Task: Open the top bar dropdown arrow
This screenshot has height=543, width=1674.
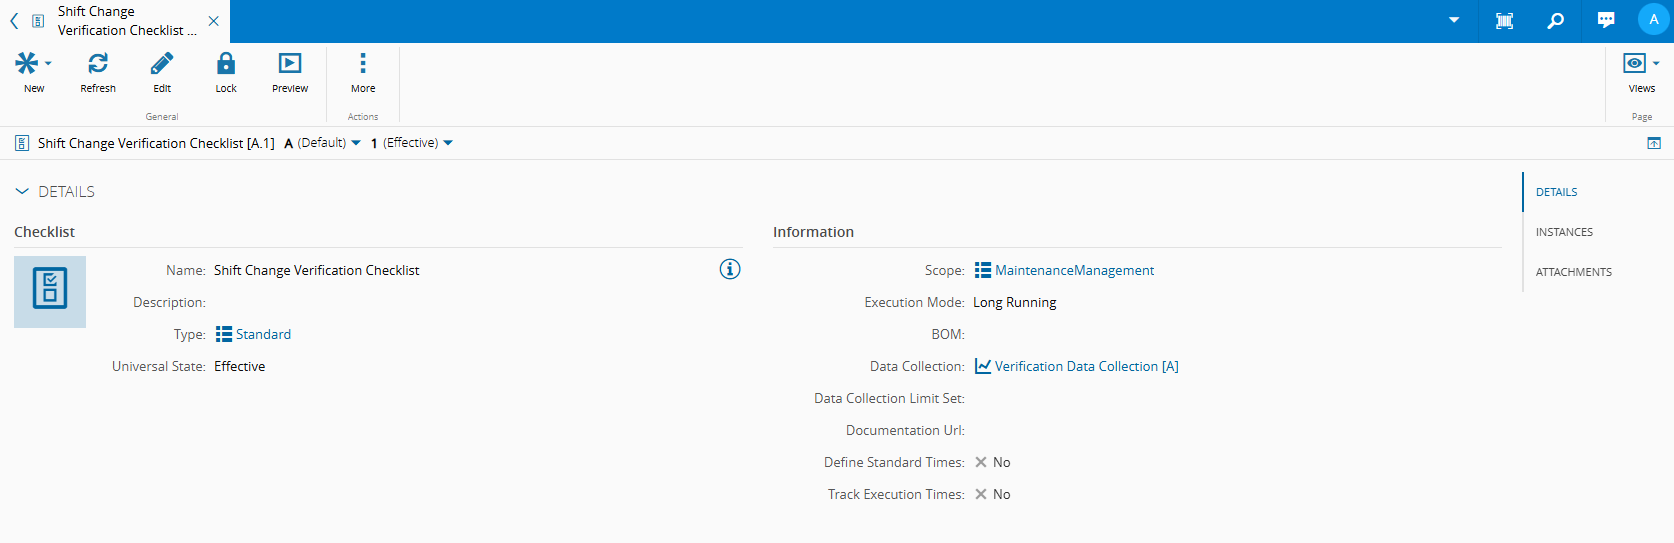Action: [x=1454, y=21]
